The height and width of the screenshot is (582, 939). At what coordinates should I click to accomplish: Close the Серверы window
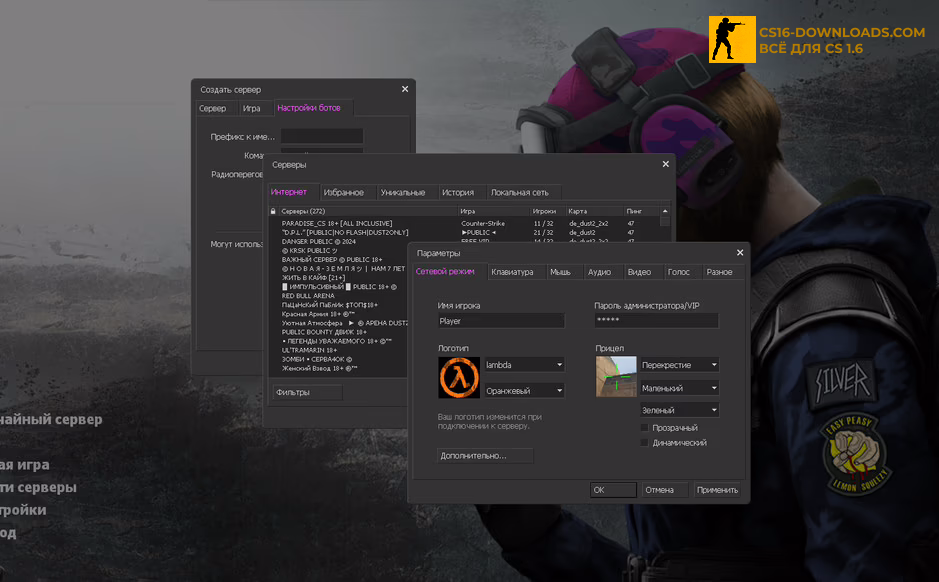coord(665,164)
